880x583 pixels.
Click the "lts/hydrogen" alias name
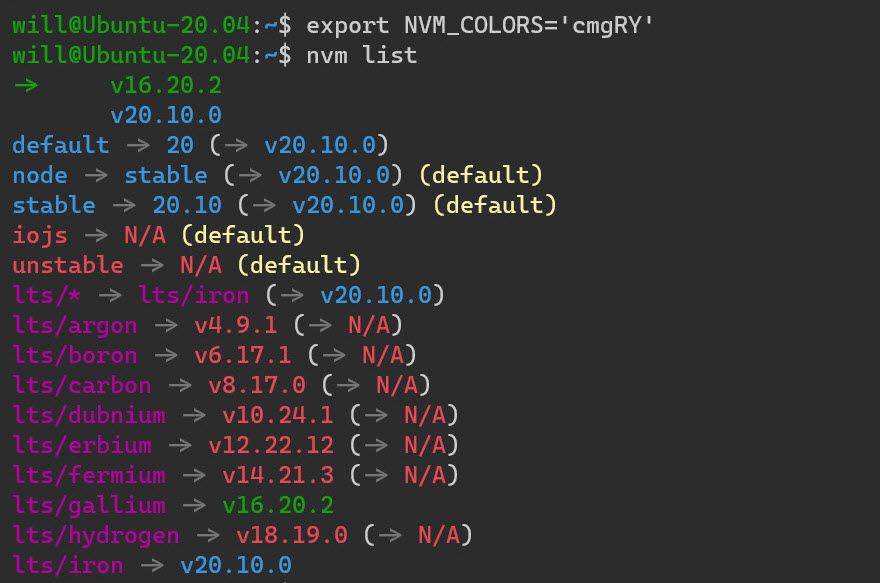(96, 536)
